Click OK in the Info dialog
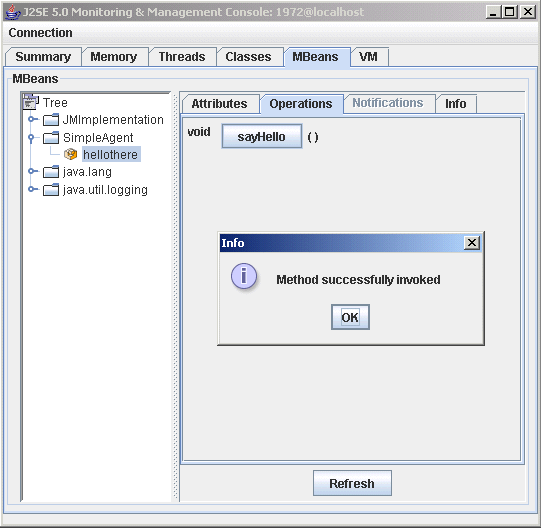Image resolution: width=541 pixels, height=528 pixels. point(350,317)
